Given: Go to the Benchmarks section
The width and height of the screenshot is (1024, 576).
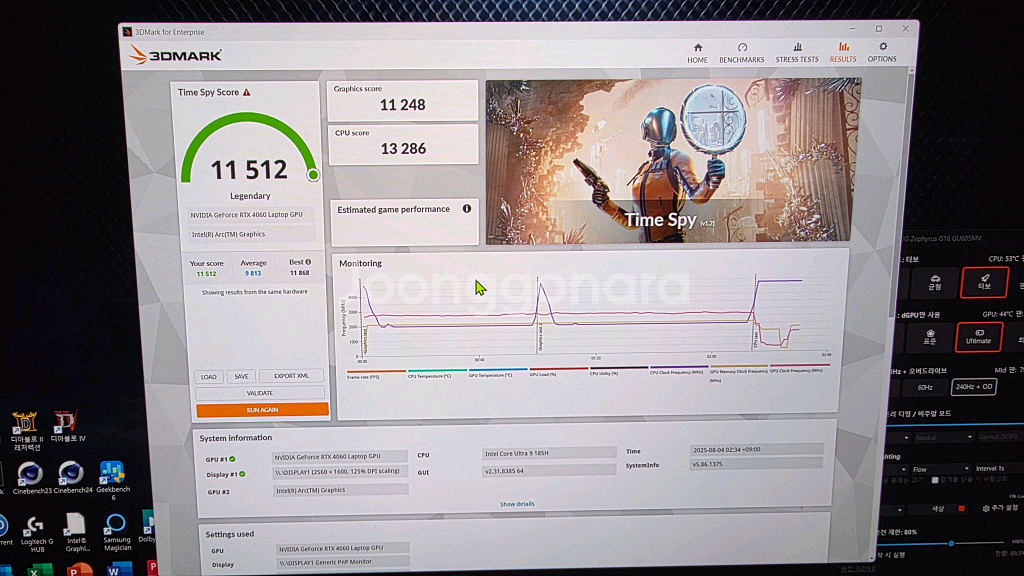Looking at the screenshot, I should coord(742,52).
